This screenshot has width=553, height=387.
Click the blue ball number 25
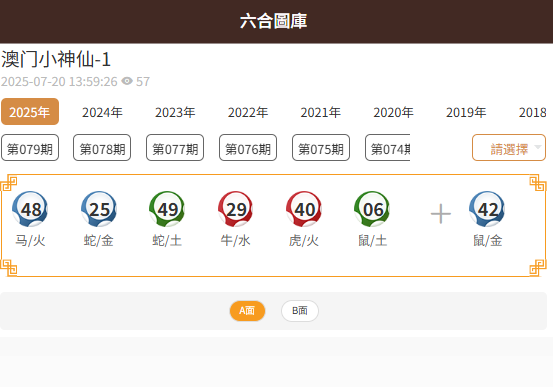(x=99, y=209)
